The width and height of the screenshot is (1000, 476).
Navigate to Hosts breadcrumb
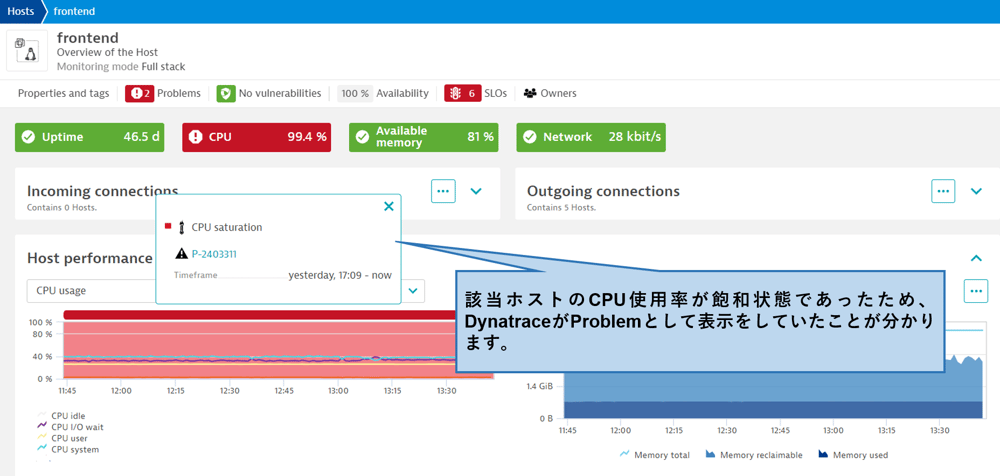click(20, 12)
